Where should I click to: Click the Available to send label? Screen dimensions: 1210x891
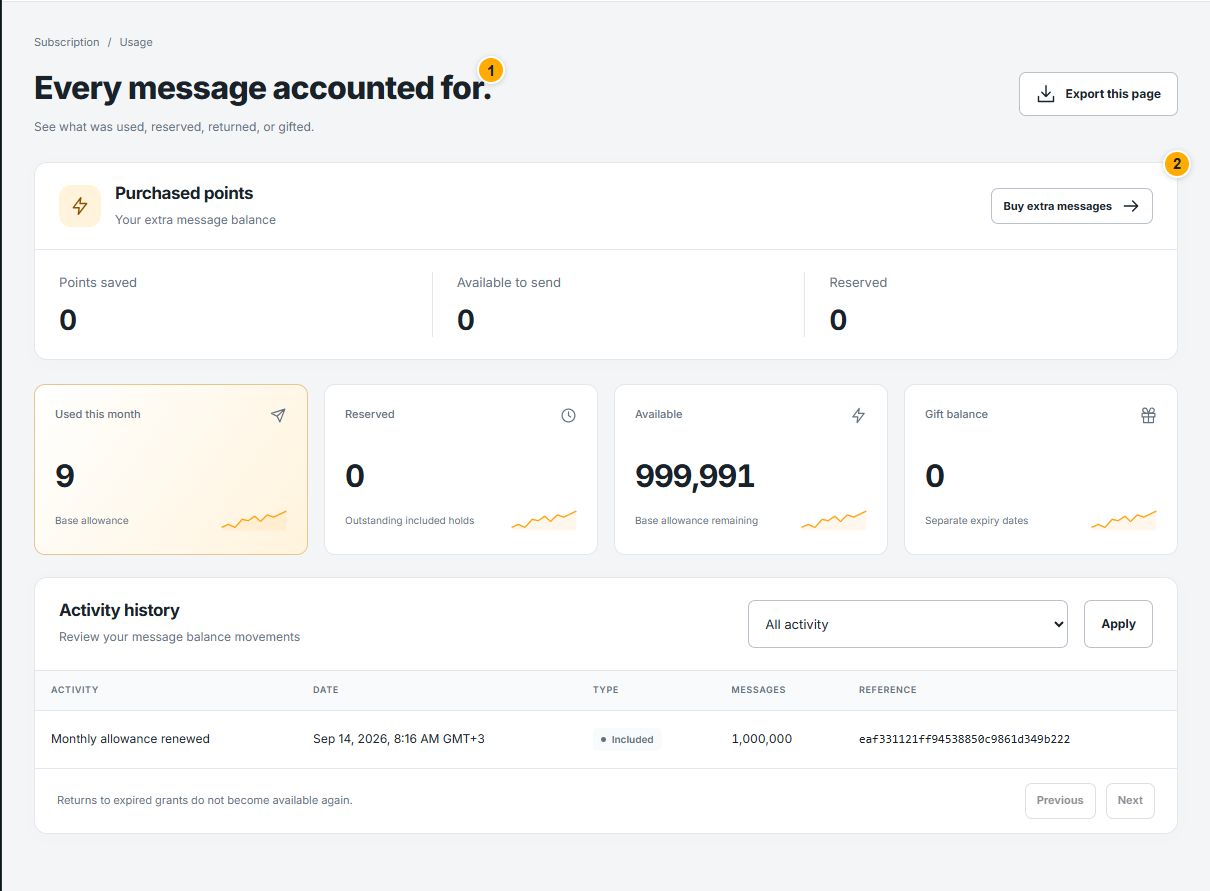[x=509, y=282]
